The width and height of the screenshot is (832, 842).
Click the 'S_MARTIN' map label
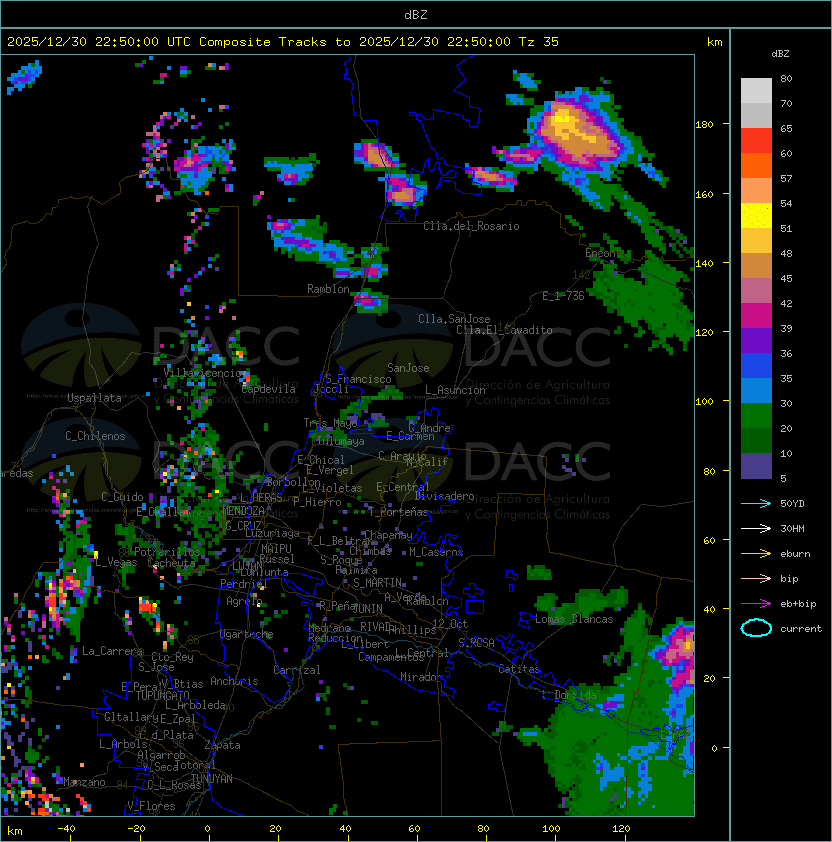378,583
